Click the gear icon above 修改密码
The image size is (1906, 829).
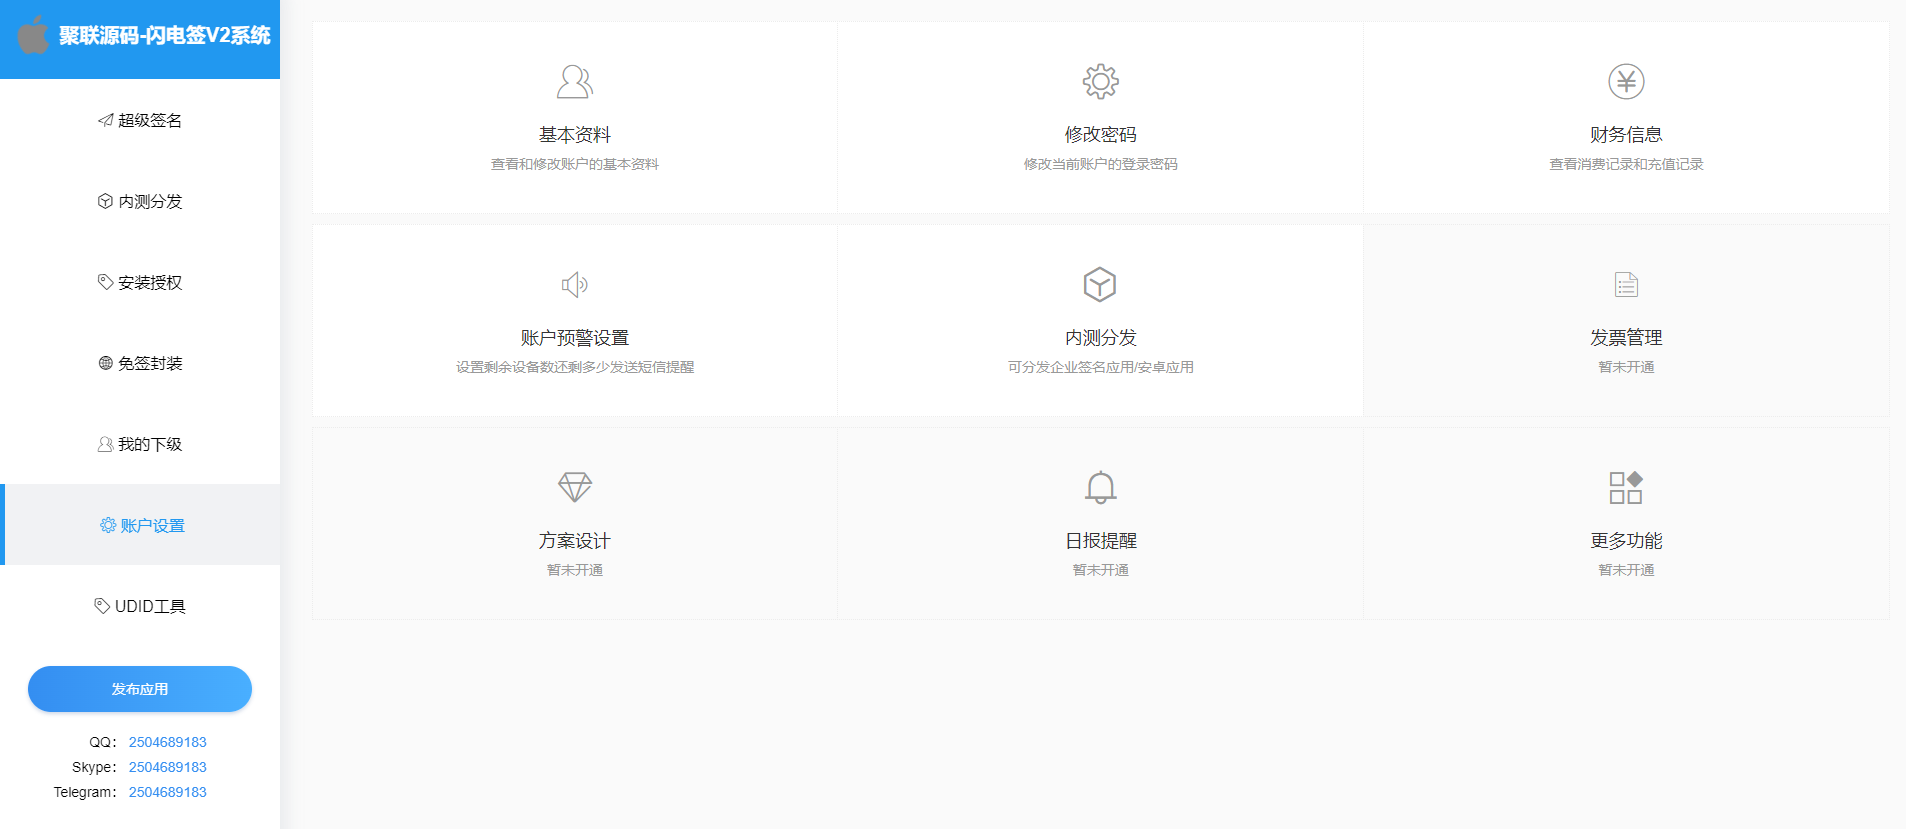pos(1101,82)
